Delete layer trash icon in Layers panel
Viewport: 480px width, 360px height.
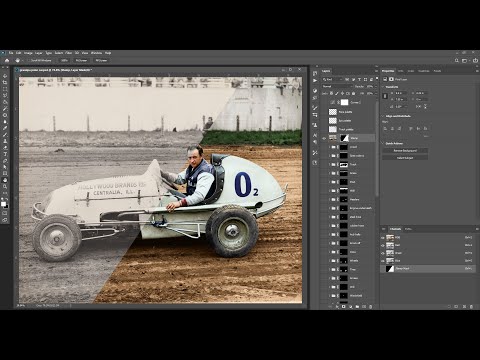tap(371, 306)
